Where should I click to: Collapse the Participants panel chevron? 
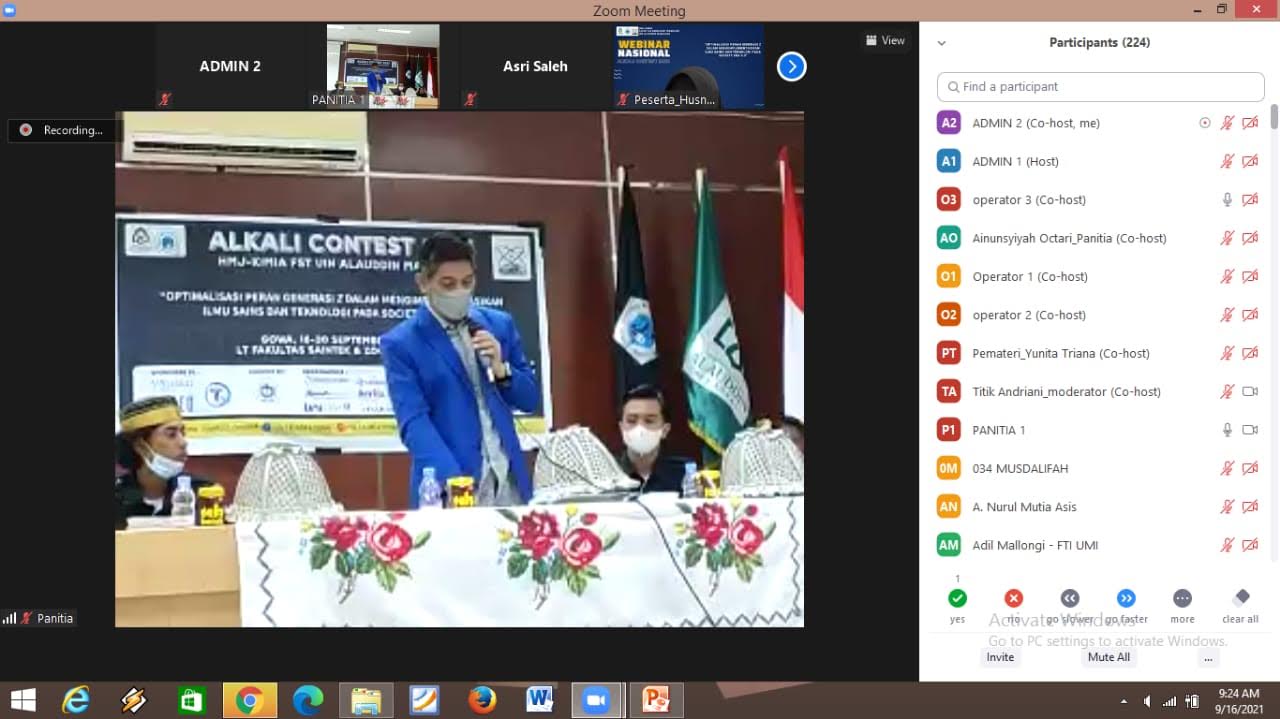point(941,43)
